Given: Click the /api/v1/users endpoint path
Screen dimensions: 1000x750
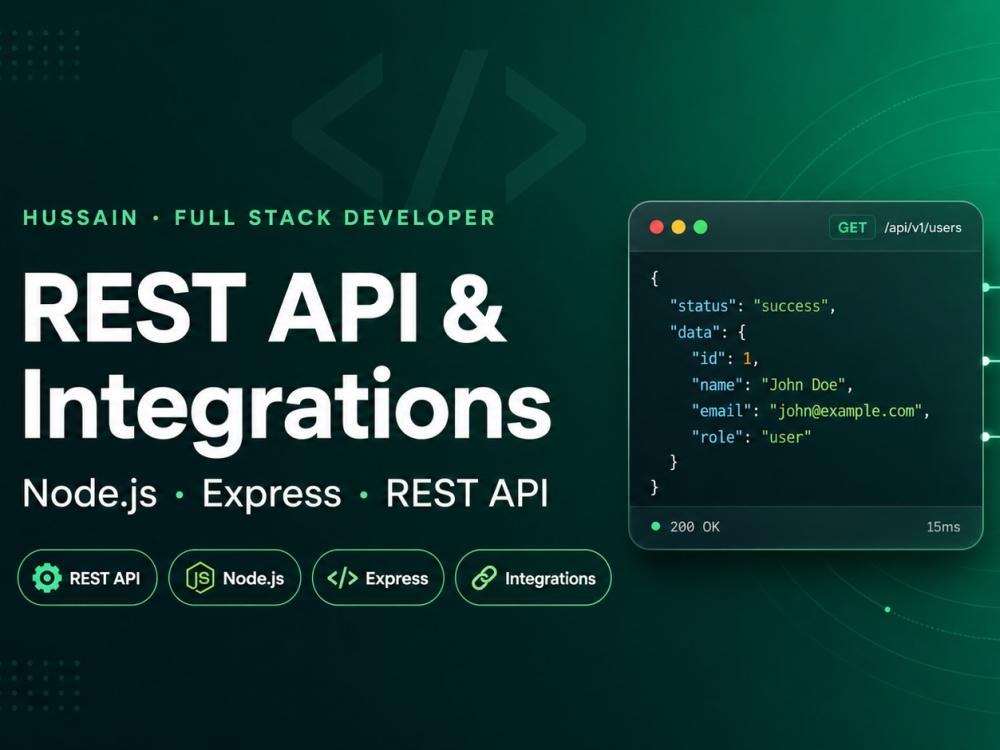Looking at the screenshot, I should click(923, 228).
